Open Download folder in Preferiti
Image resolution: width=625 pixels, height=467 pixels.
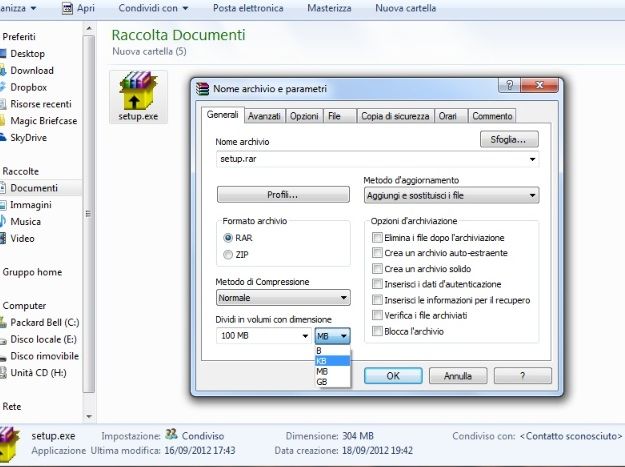pos(4,71)
